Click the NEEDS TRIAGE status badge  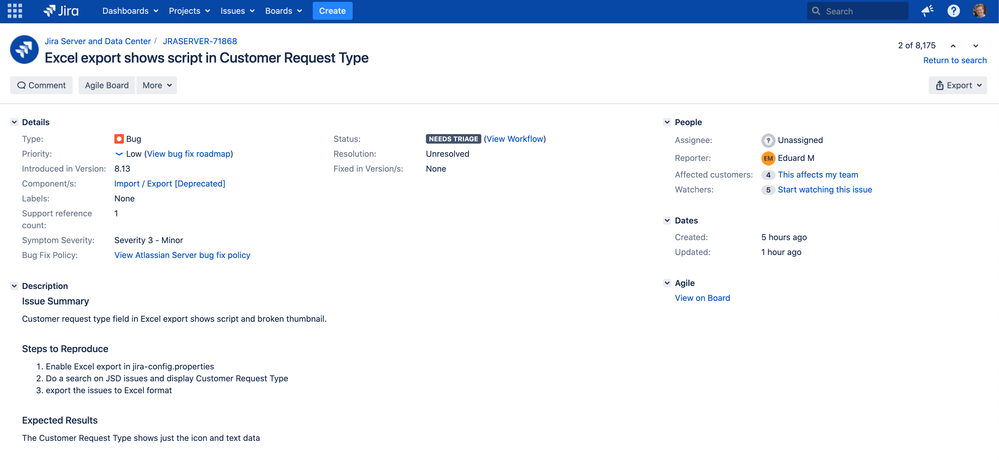[x=453, y=139]
